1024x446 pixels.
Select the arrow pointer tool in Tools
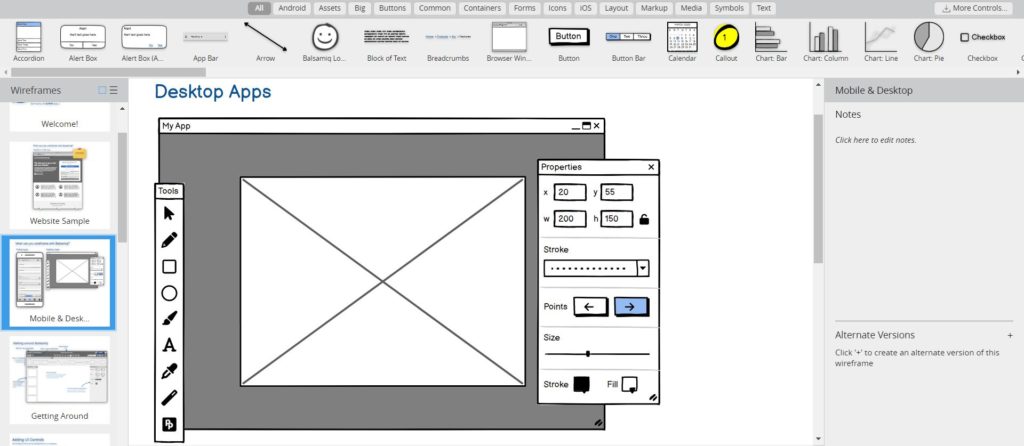click(x=169, y=214)
